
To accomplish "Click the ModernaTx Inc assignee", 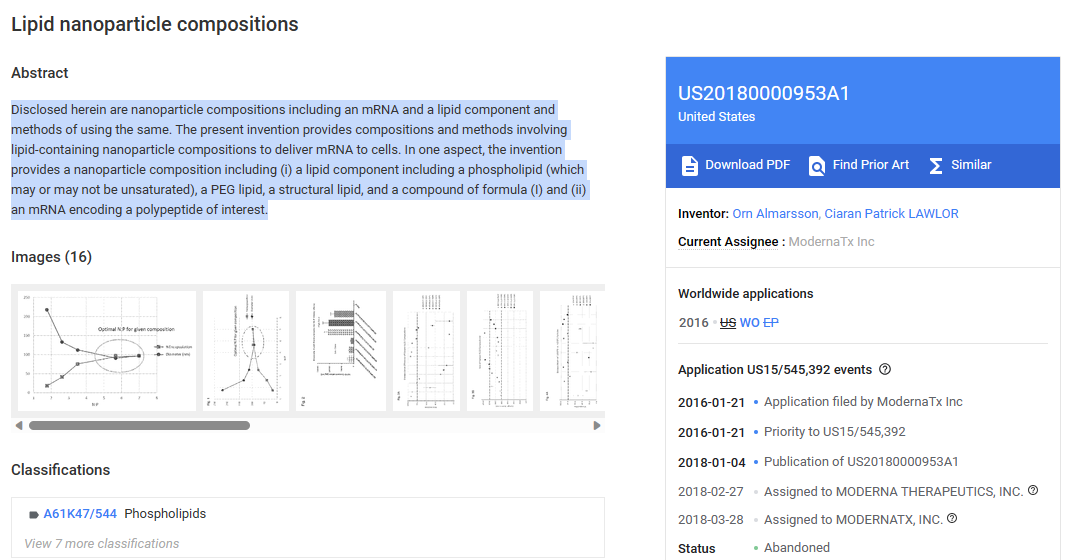I will pos(831,242).
